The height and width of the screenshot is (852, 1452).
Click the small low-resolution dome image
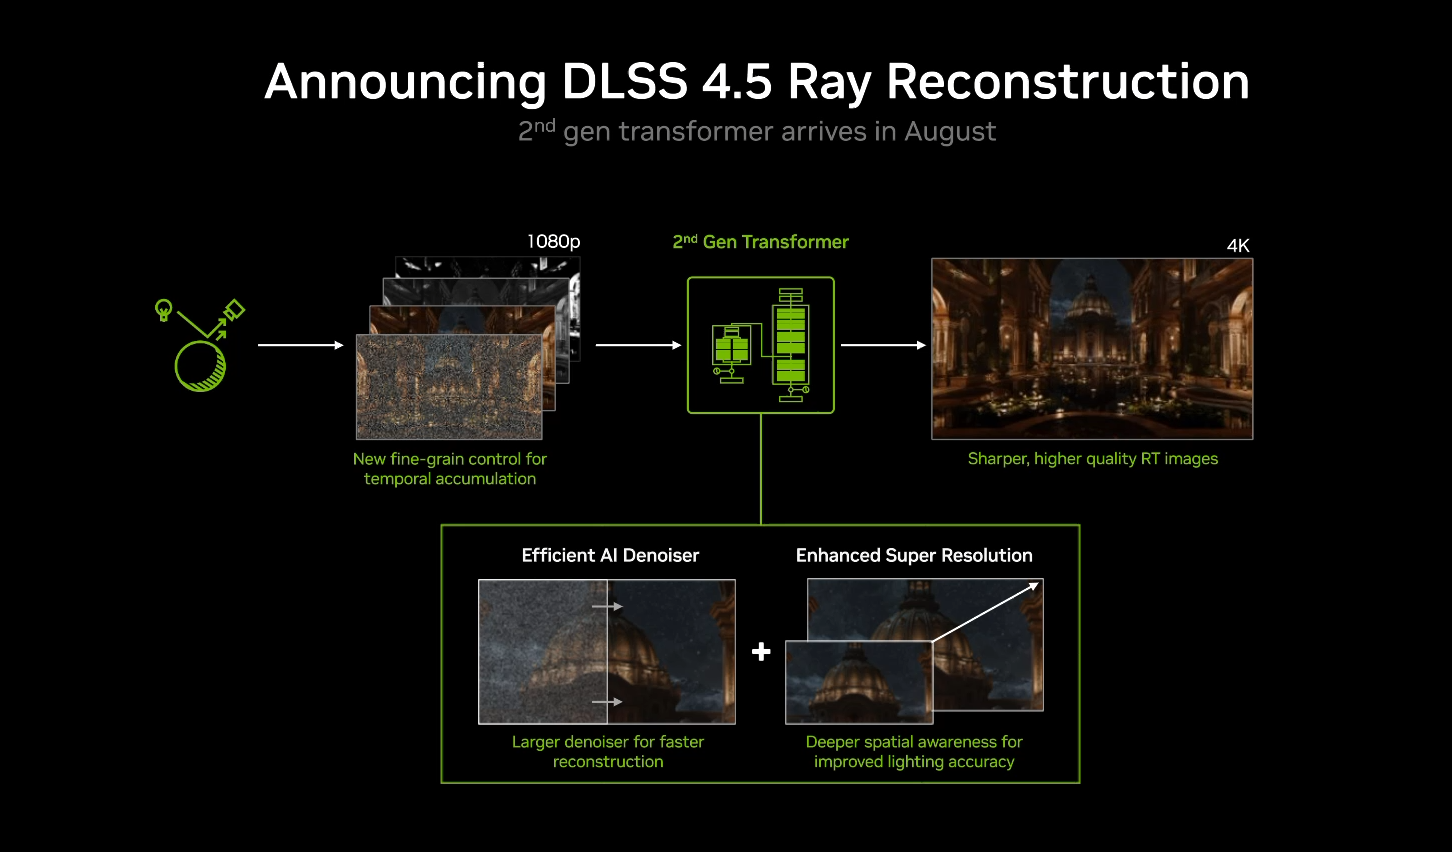pos(859,683)
